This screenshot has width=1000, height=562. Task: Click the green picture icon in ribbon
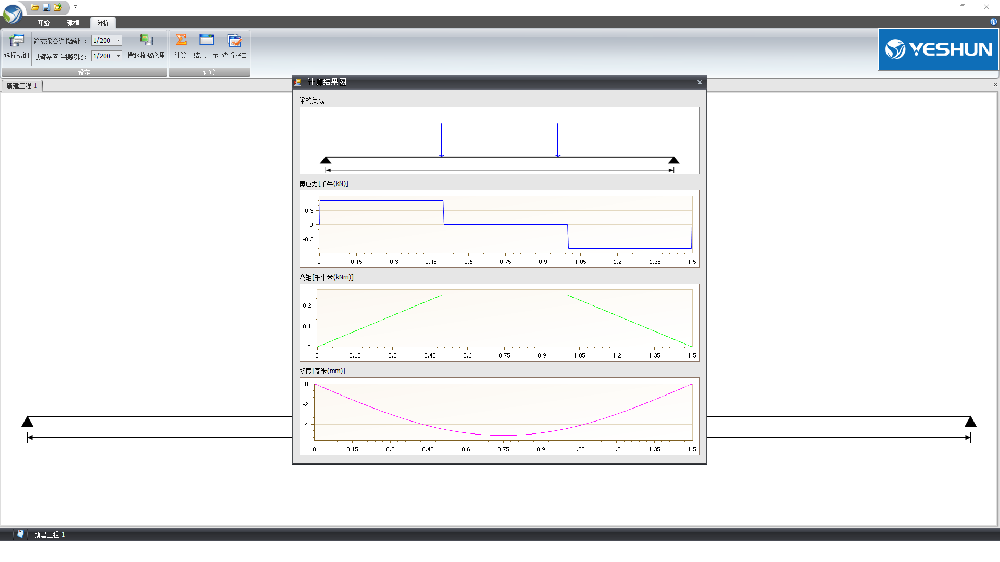tap(146, 41)
